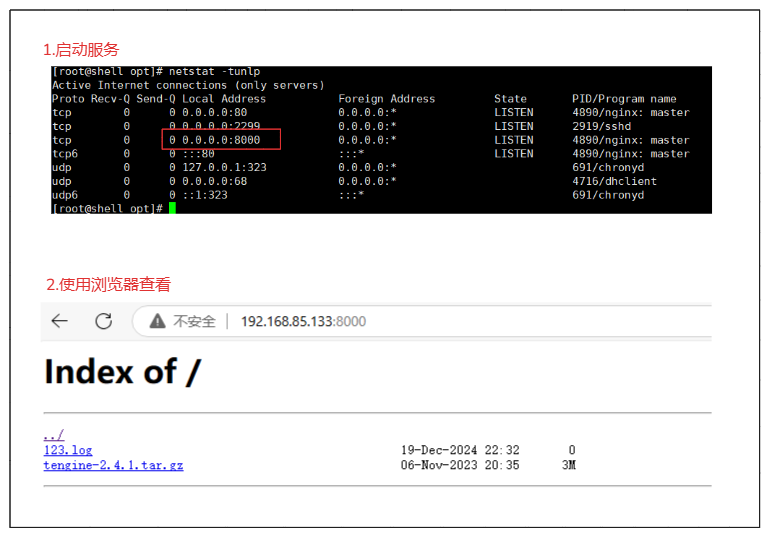Click the 4716/dhclient program entry
This screenshot has width=769, height=537.
coord(614,181)
